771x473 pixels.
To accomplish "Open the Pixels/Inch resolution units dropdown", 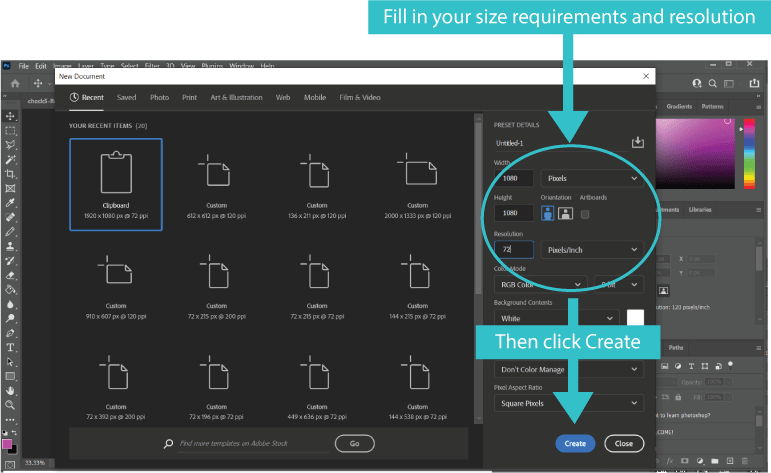I will 591,249.
